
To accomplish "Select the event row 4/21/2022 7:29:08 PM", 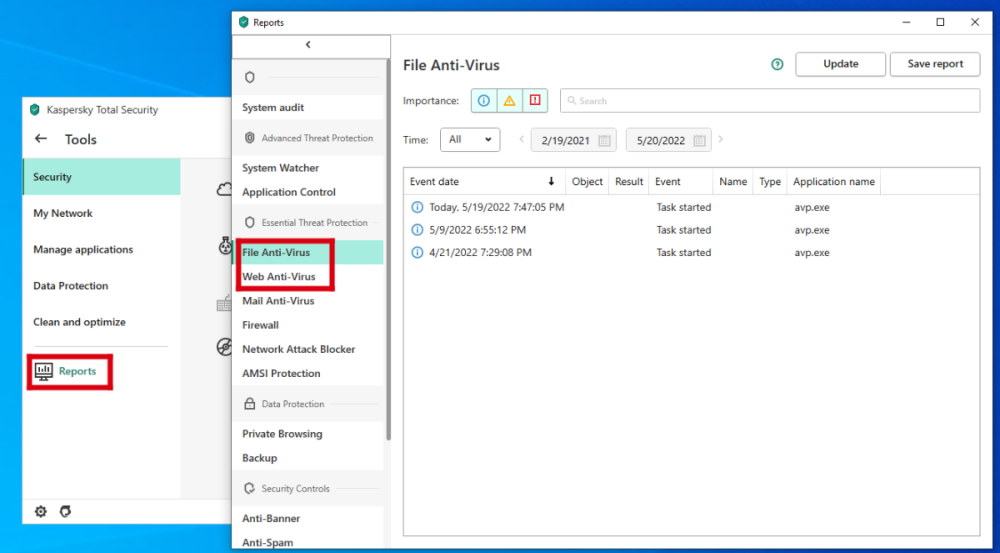I will [691, 253].
